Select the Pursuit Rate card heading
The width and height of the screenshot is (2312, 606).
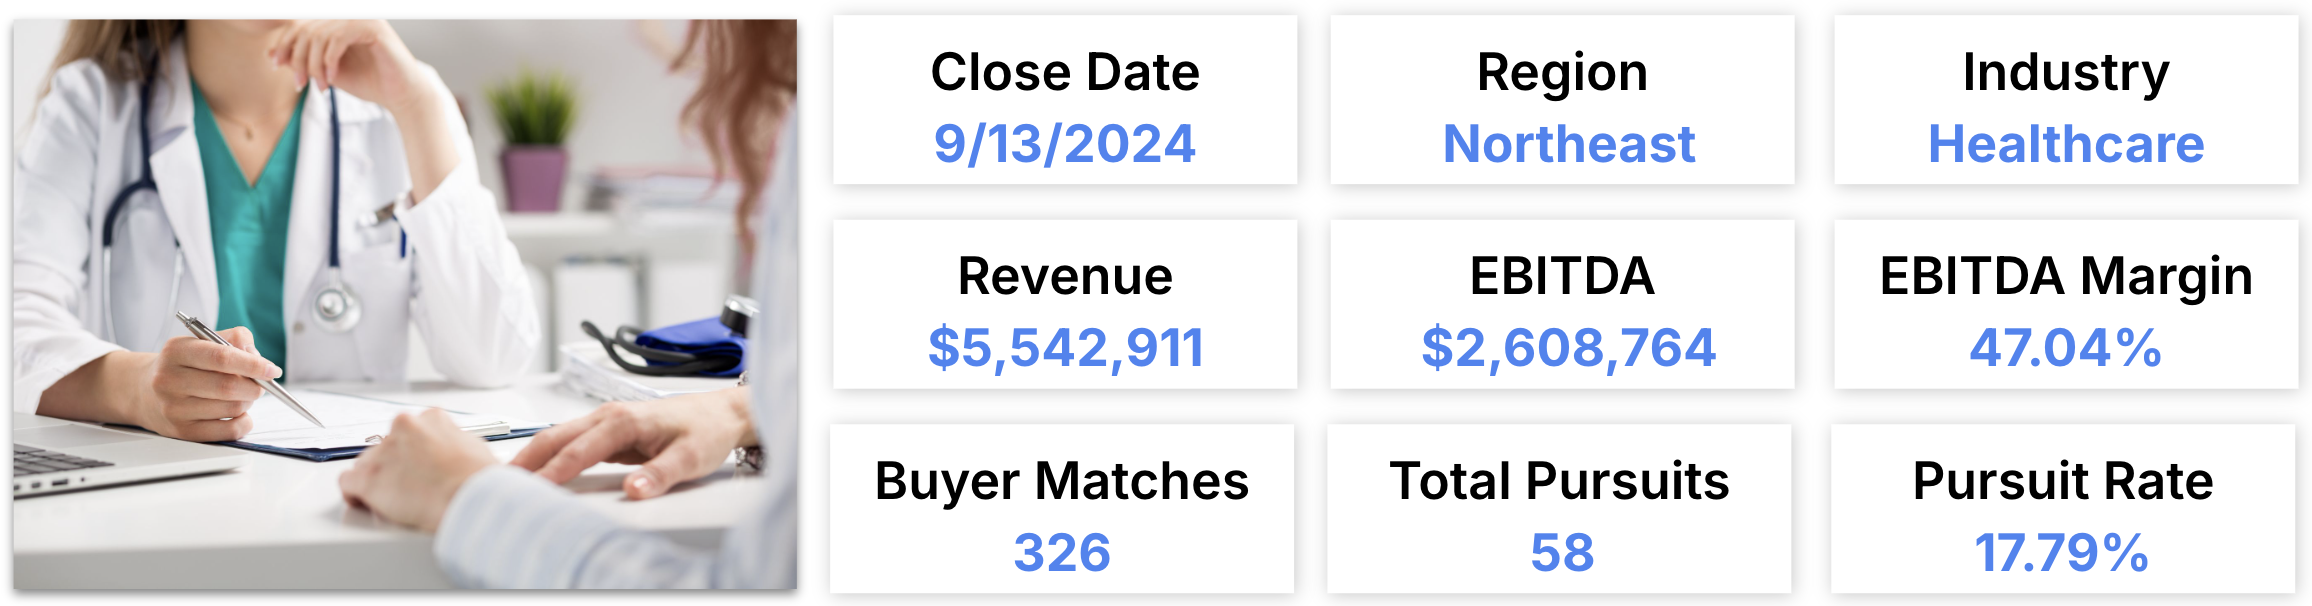click(2063, 481)
